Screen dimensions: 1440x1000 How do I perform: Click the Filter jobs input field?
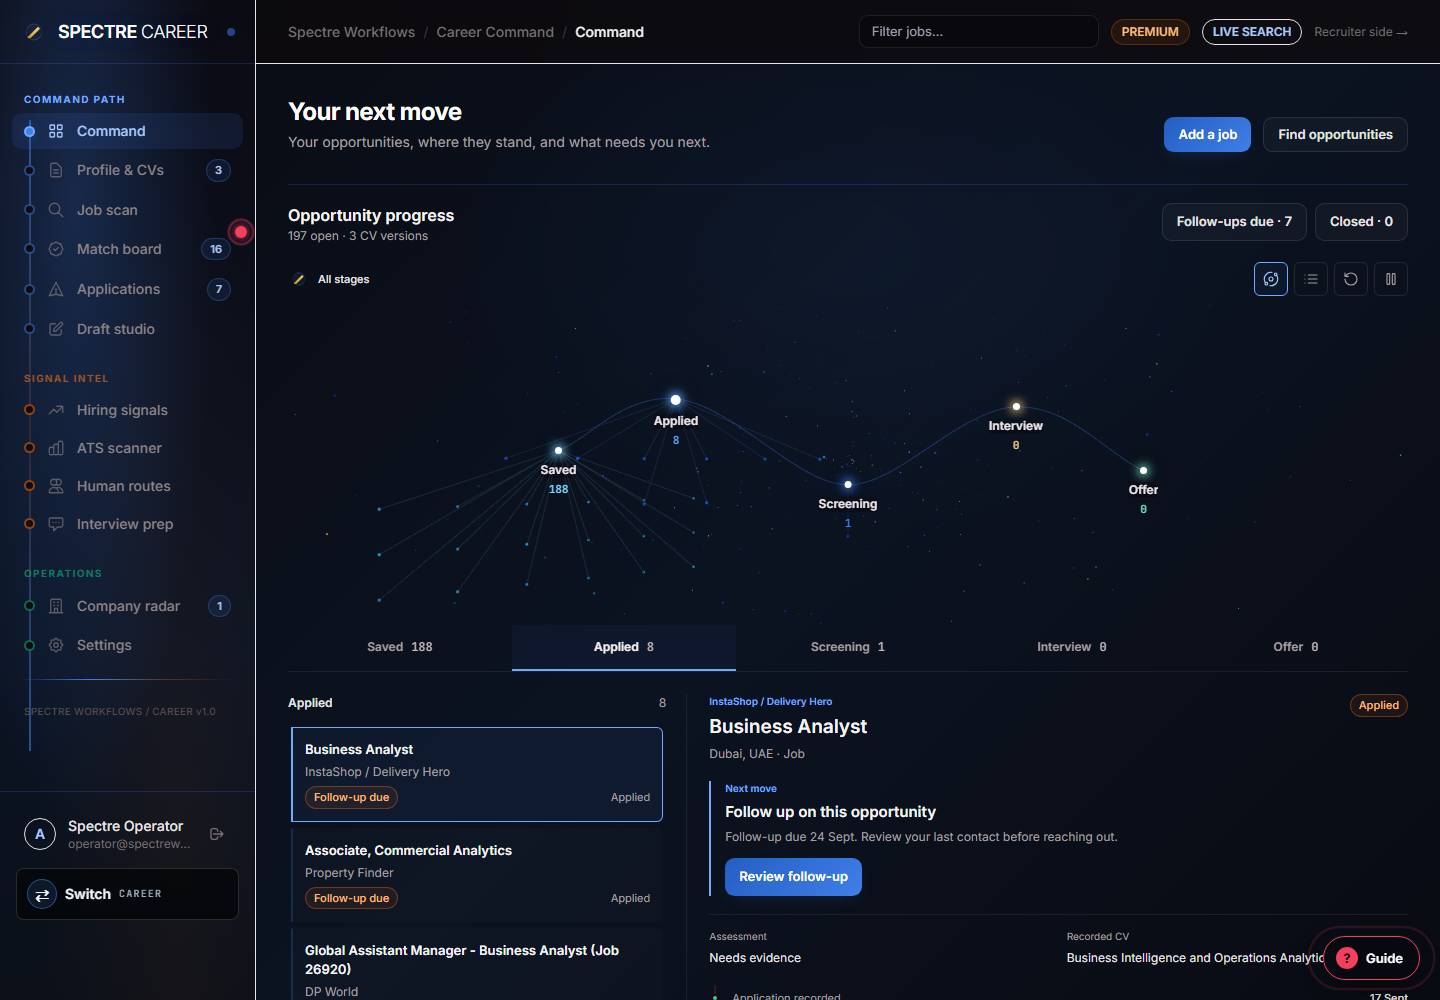coord(978,32)
